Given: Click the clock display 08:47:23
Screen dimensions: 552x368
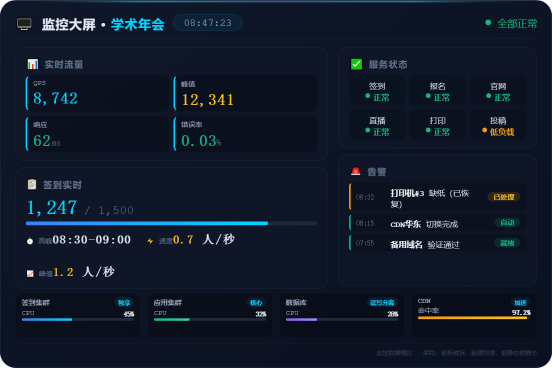Looking at the screenshot, I should 208,23.
